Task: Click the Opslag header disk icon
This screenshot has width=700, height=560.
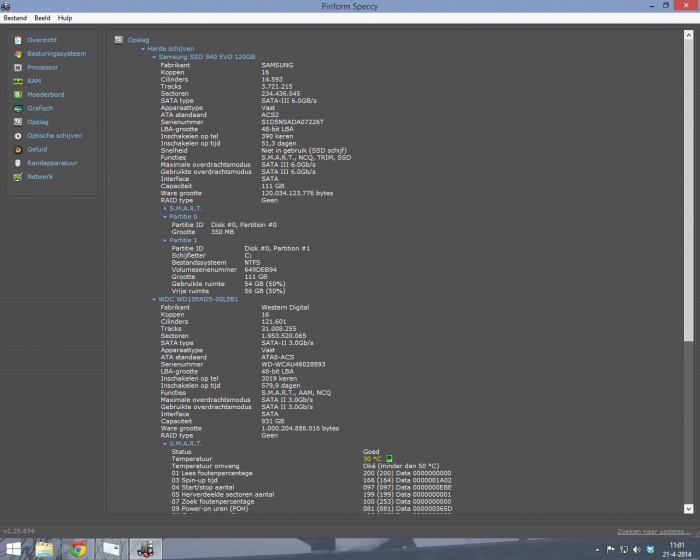Action: pos(118,40)
